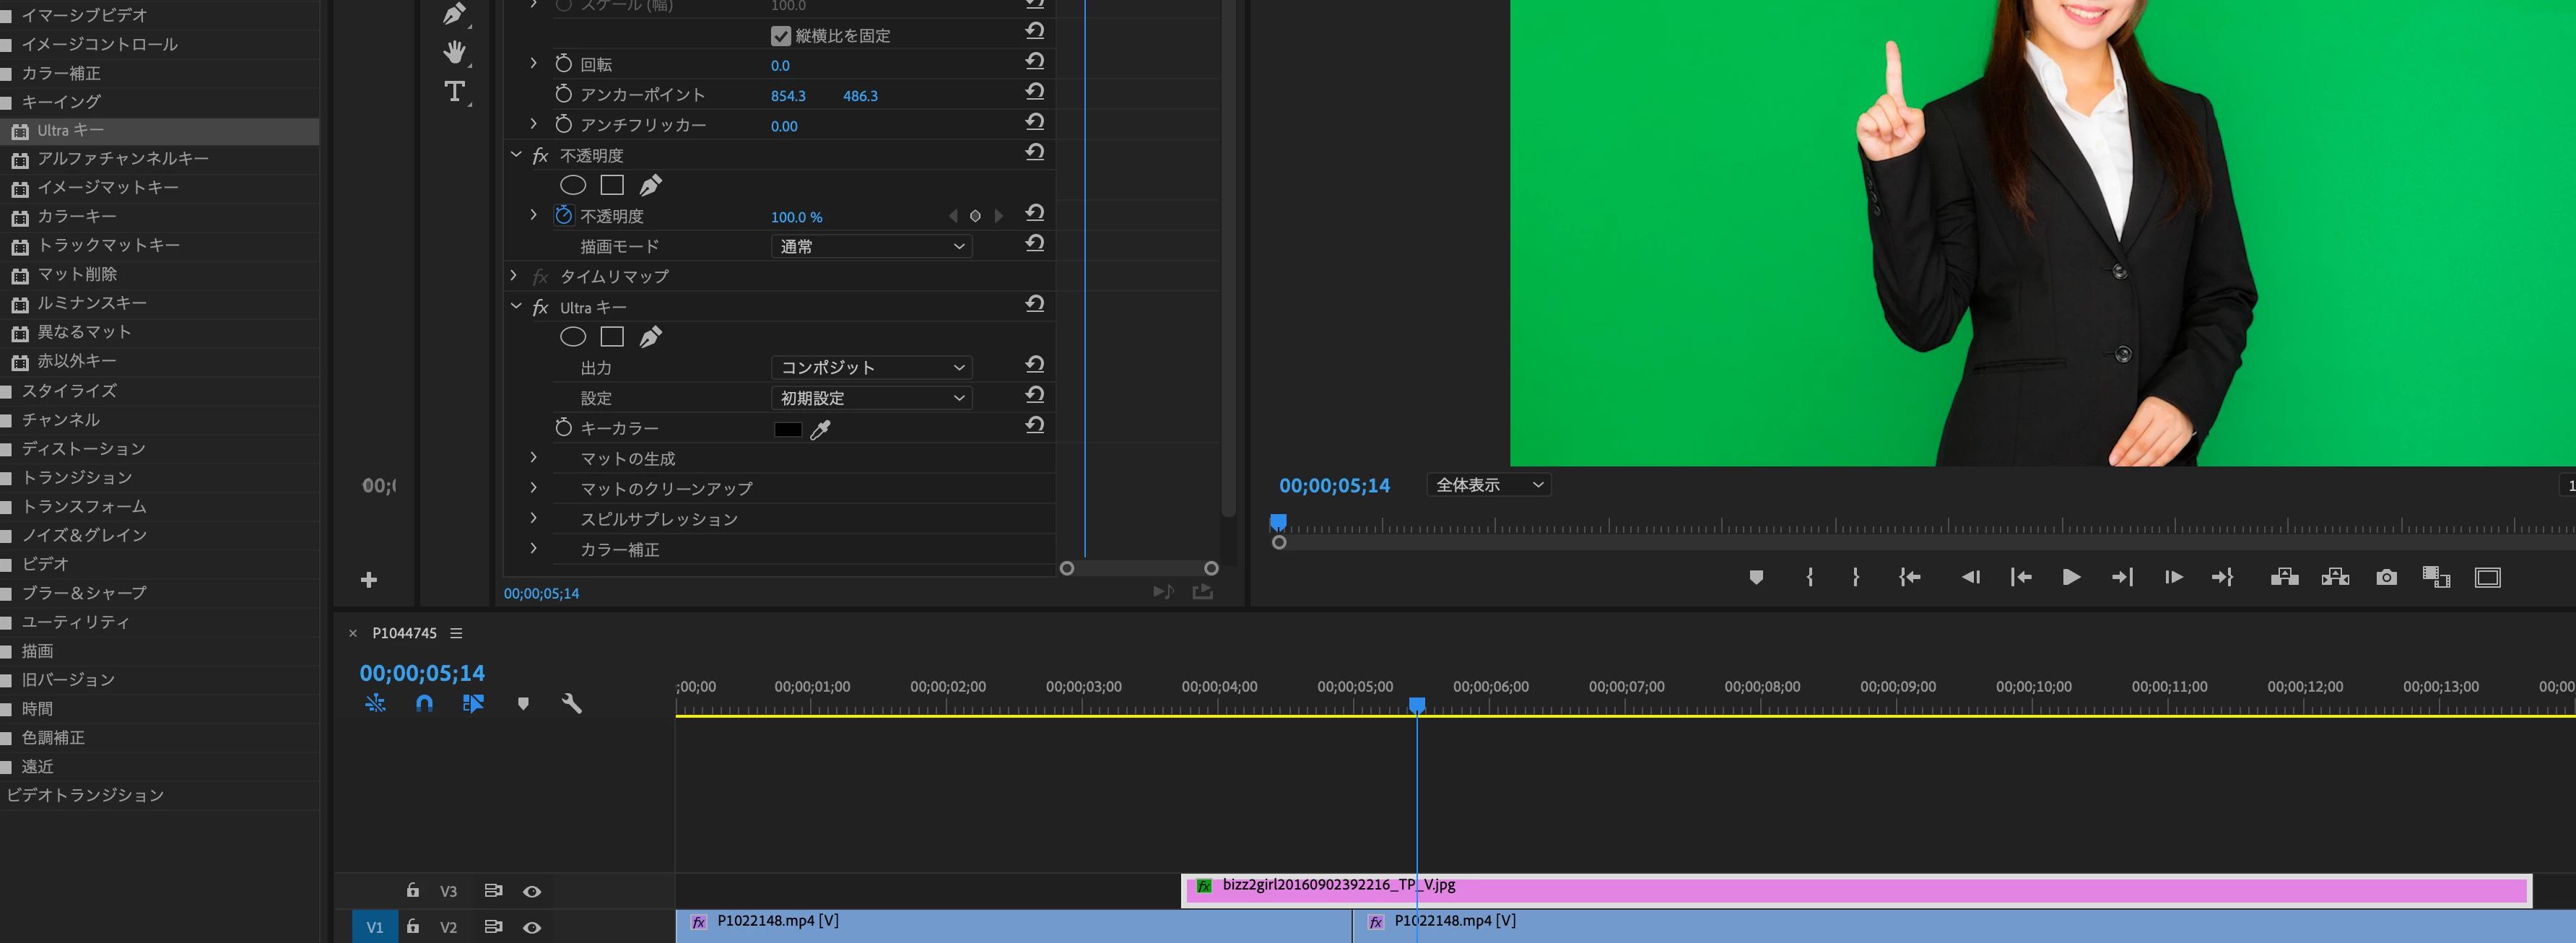
Task: Reset the rotation parameter
Action: tap(1035, 62)
